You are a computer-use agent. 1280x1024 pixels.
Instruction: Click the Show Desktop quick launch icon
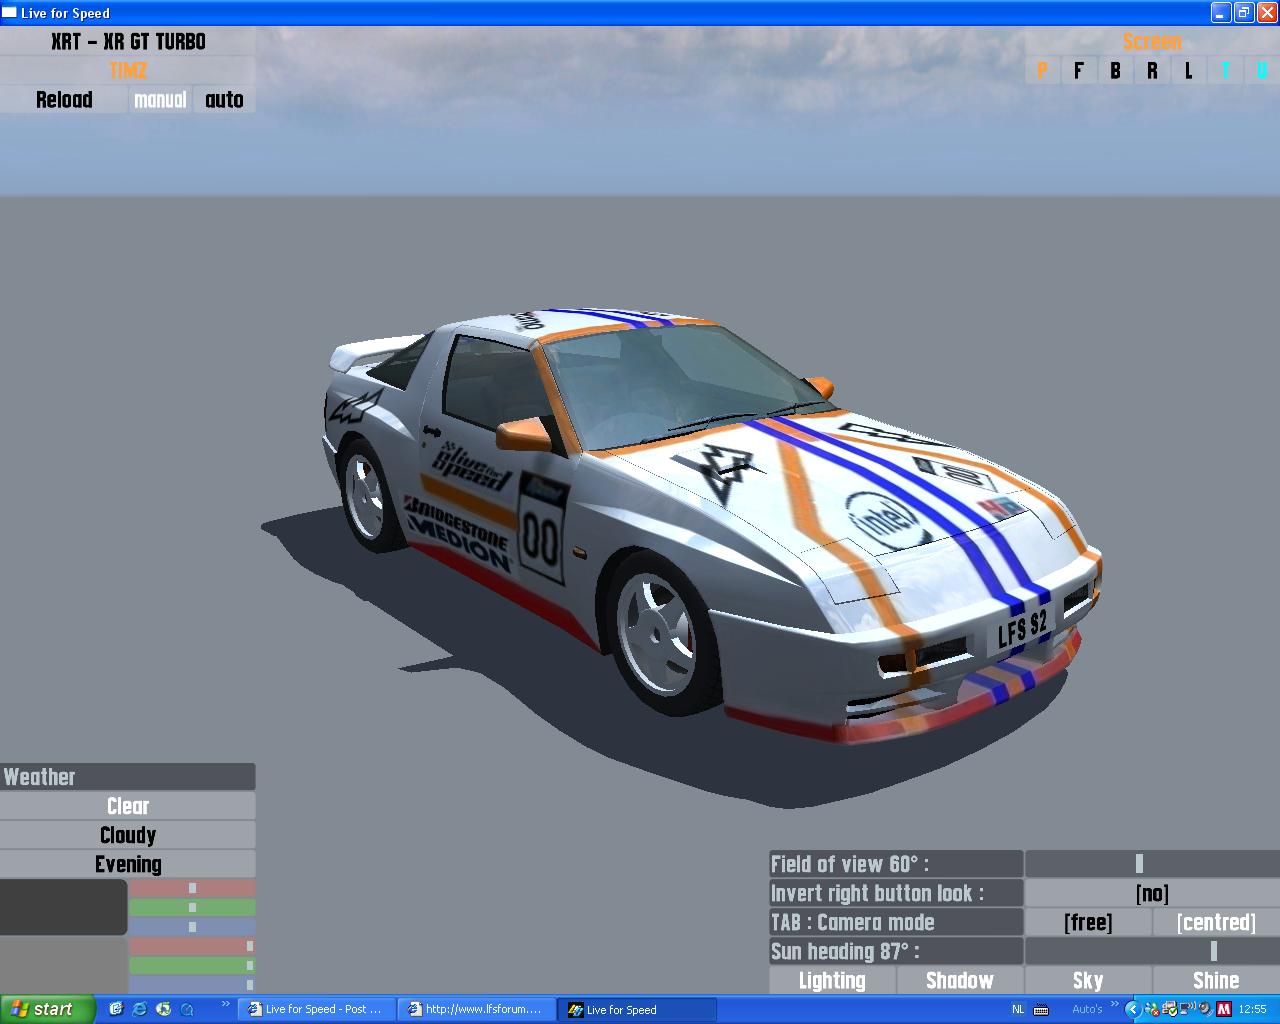click(x=116, y=1009)
